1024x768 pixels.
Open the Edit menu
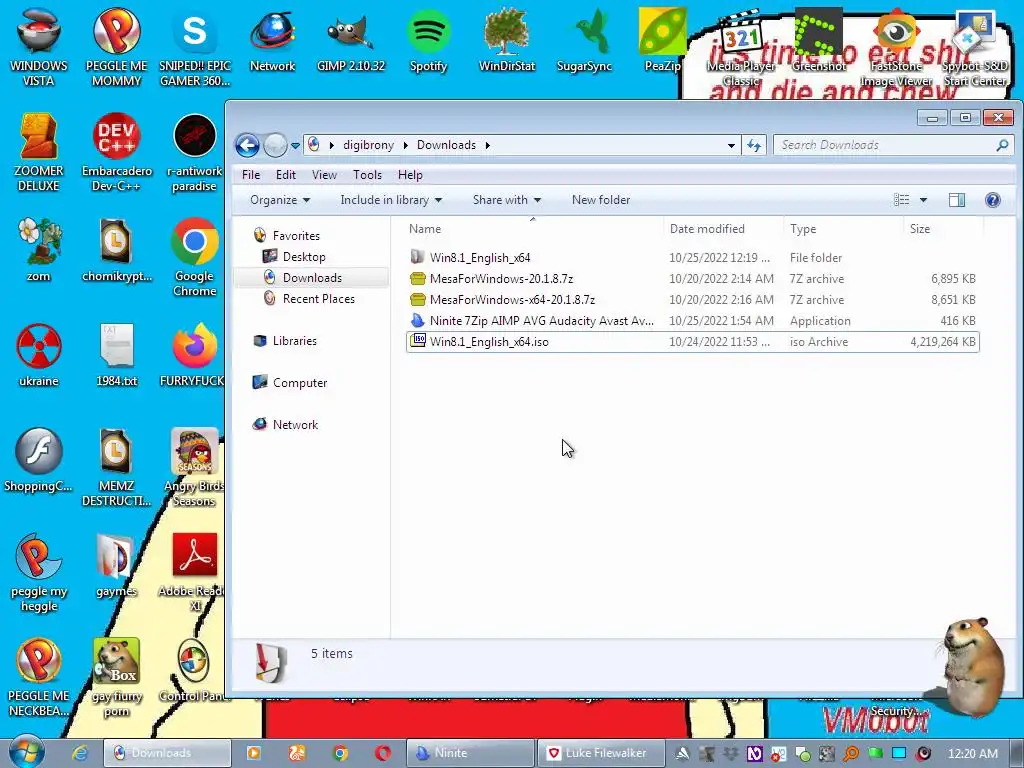pyautogui.click(x=285, y=175)
